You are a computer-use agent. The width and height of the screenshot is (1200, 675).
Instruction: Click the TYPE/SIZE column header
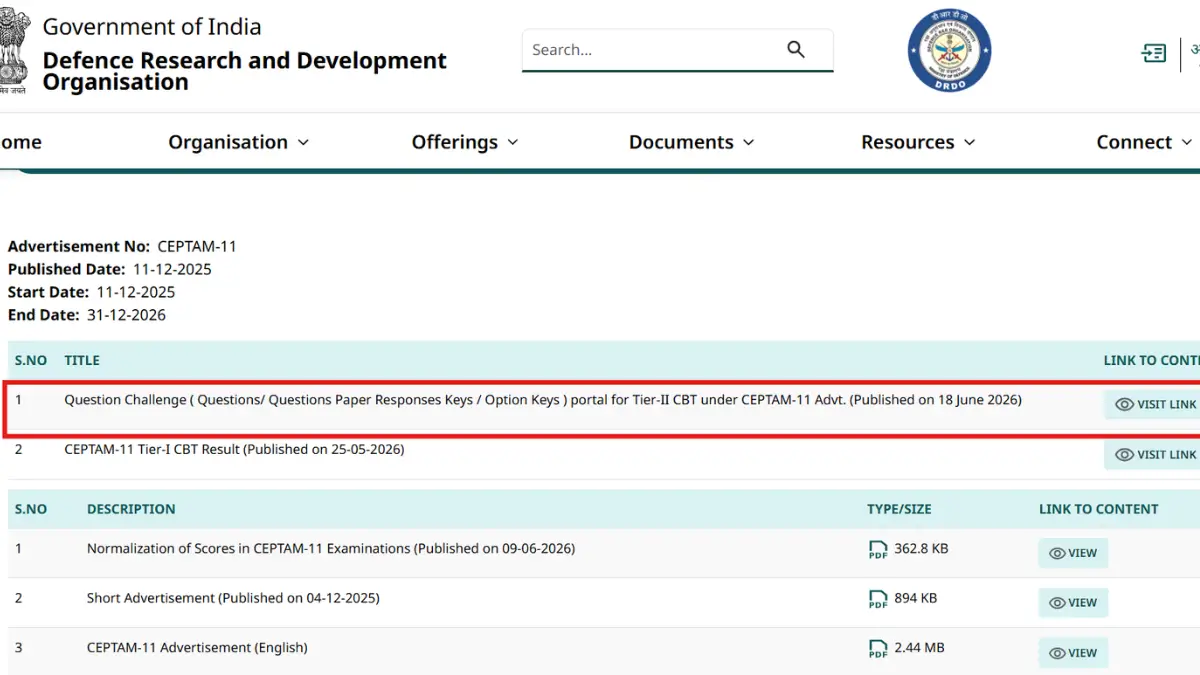[899, 509]
